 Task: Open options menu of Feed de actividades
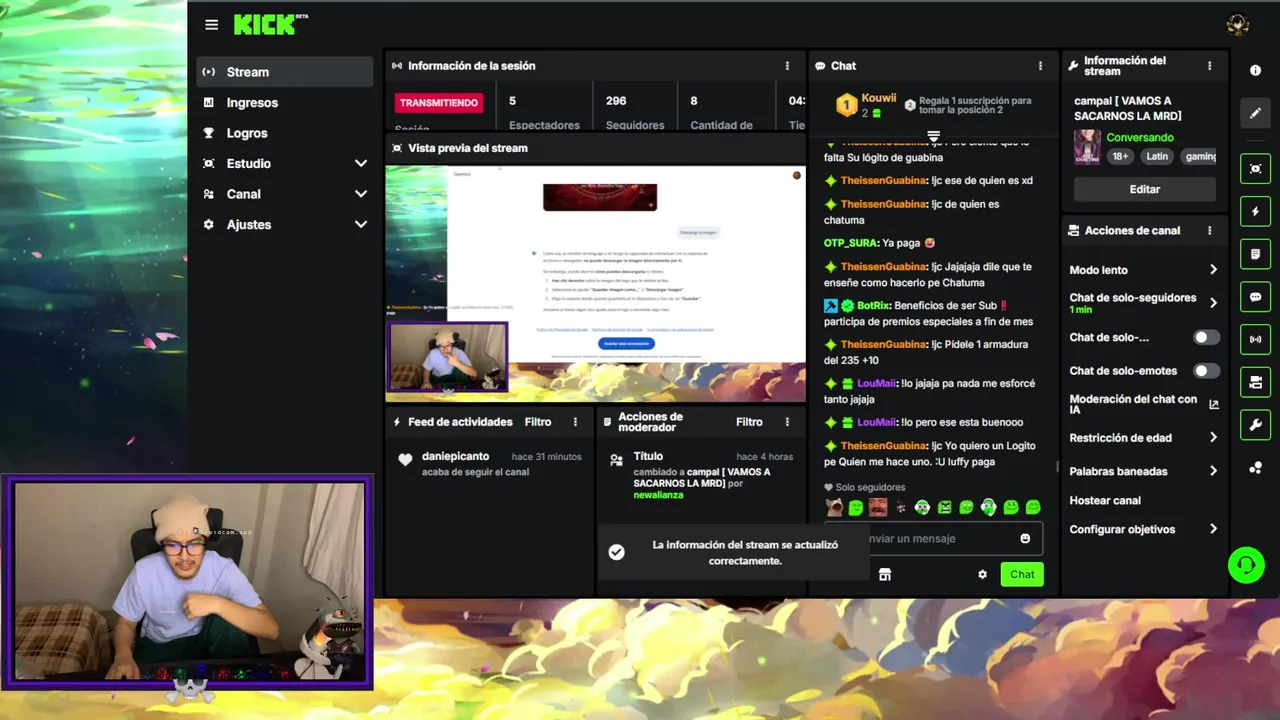pos(575,422)
